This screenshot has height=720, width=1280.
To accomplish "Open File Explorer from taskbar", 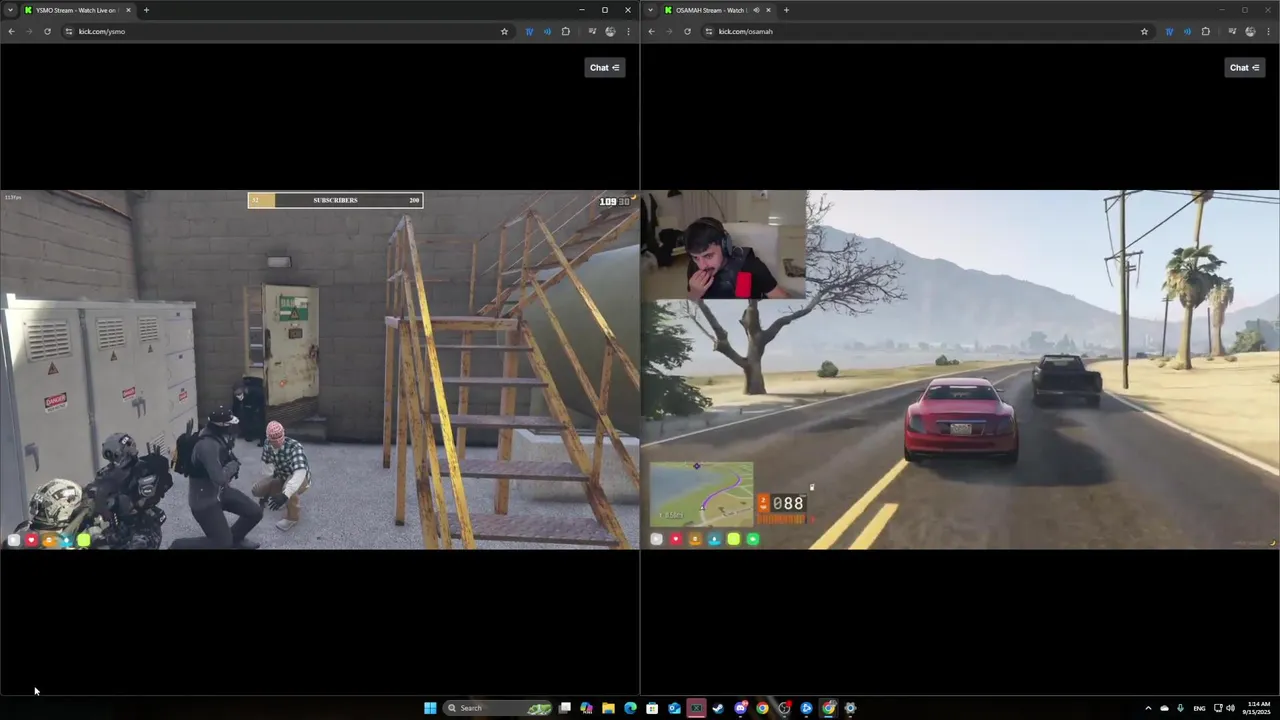I will click(608, 708).
